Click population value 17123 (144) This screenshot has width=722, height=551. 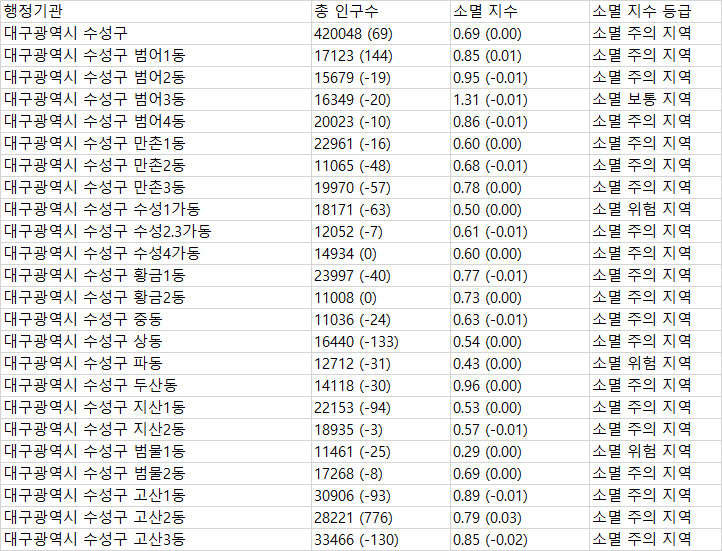(353, 56)
